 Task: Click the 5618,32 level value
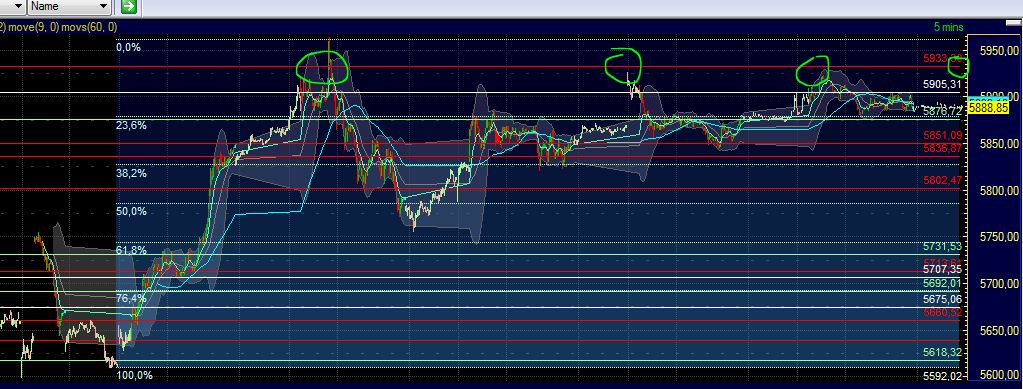coord(942,352)
